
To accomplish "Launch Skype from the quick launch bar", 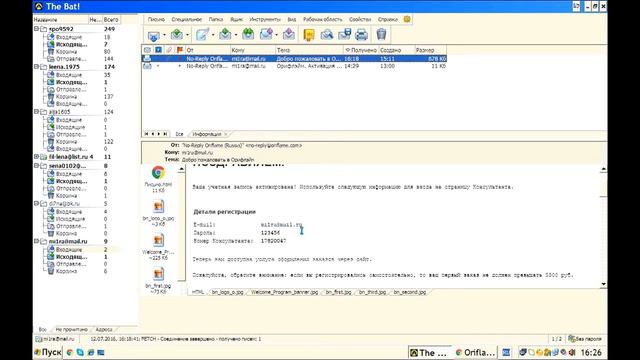I will (80, 352).
